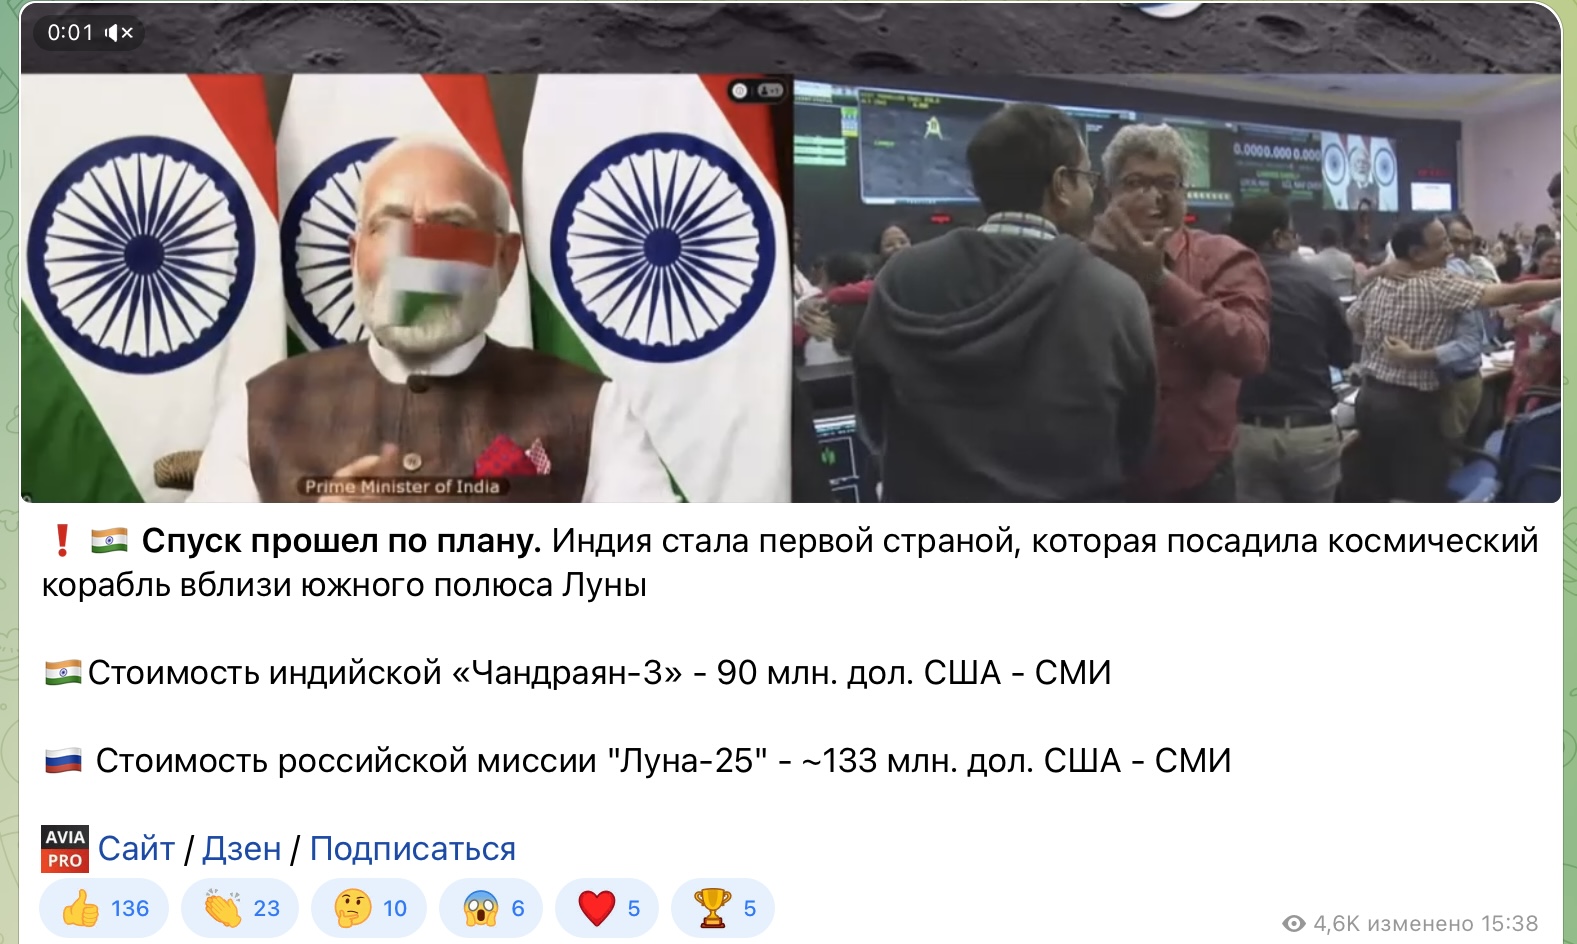
Task: Click the Indian flag before Стоимость индийской
Action: click(63, 673)
